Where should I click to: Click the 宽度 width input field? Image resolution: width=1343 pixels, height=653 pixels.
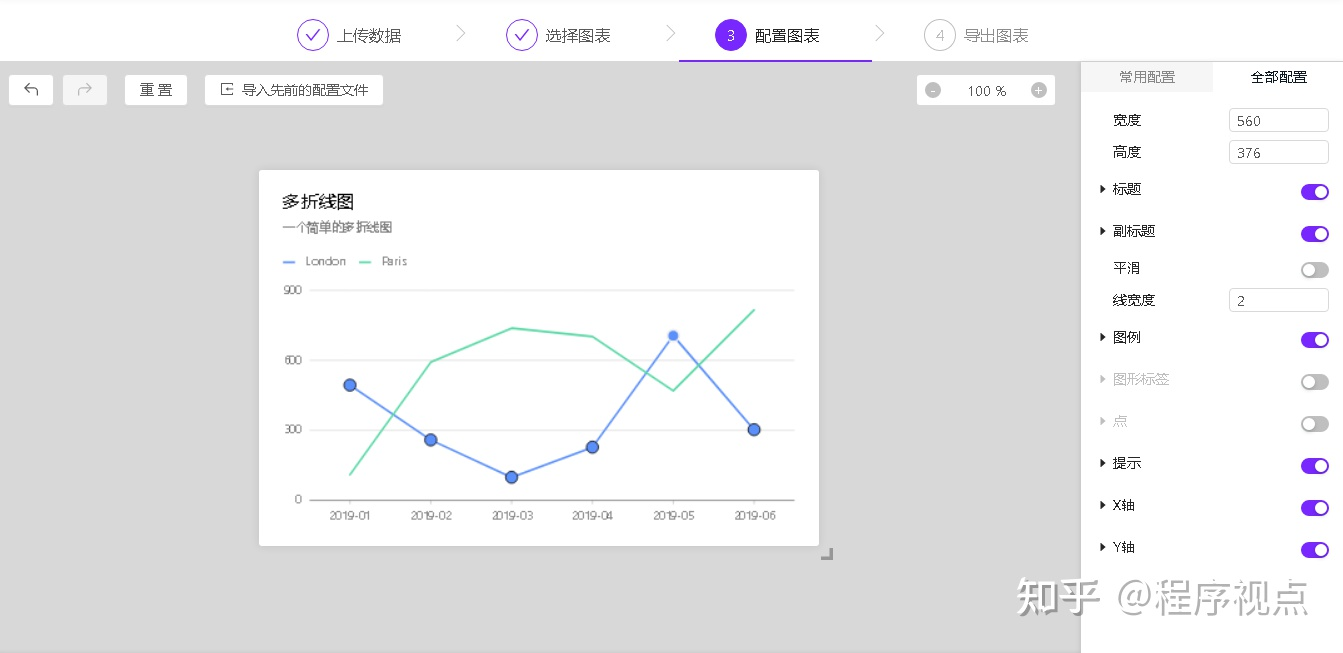(x=1278, y=120)
